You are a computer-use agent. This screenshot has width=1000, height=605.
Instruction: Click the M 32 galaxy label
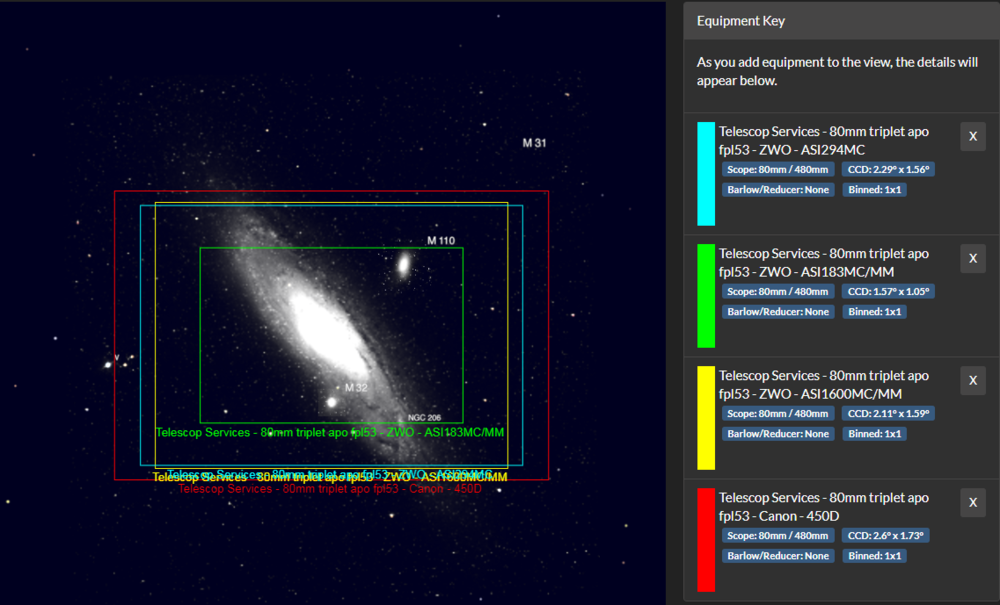point(356,388)
